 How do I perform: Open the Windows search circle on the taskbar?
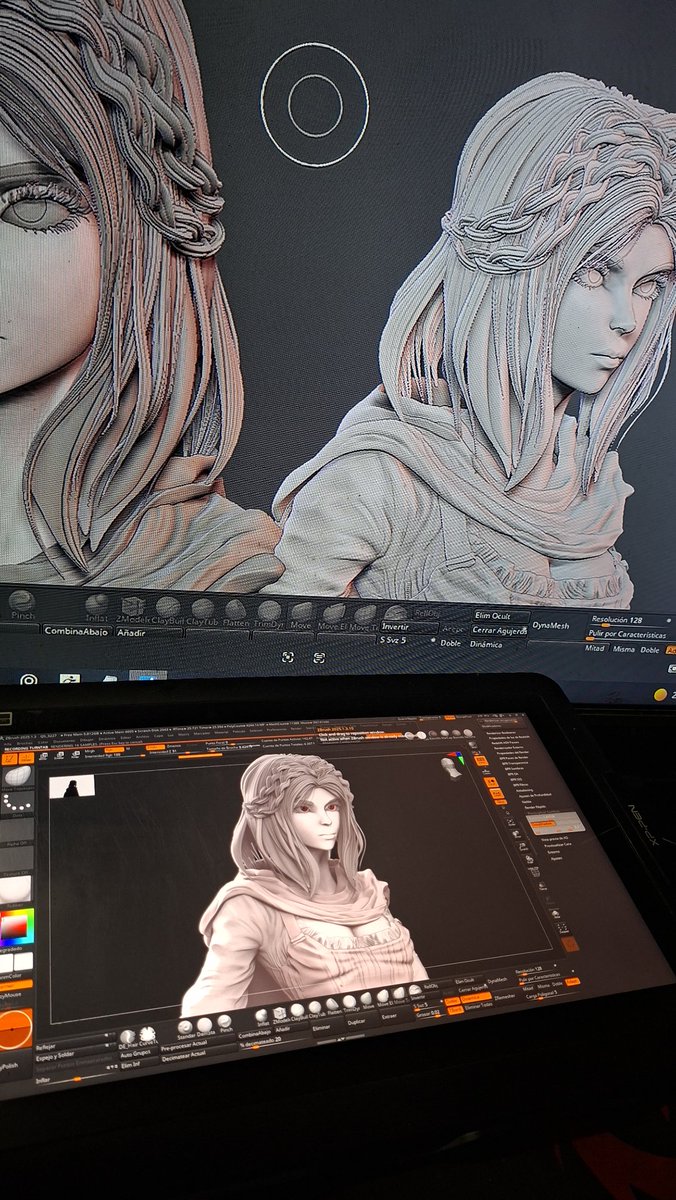[x=28, y=680]
